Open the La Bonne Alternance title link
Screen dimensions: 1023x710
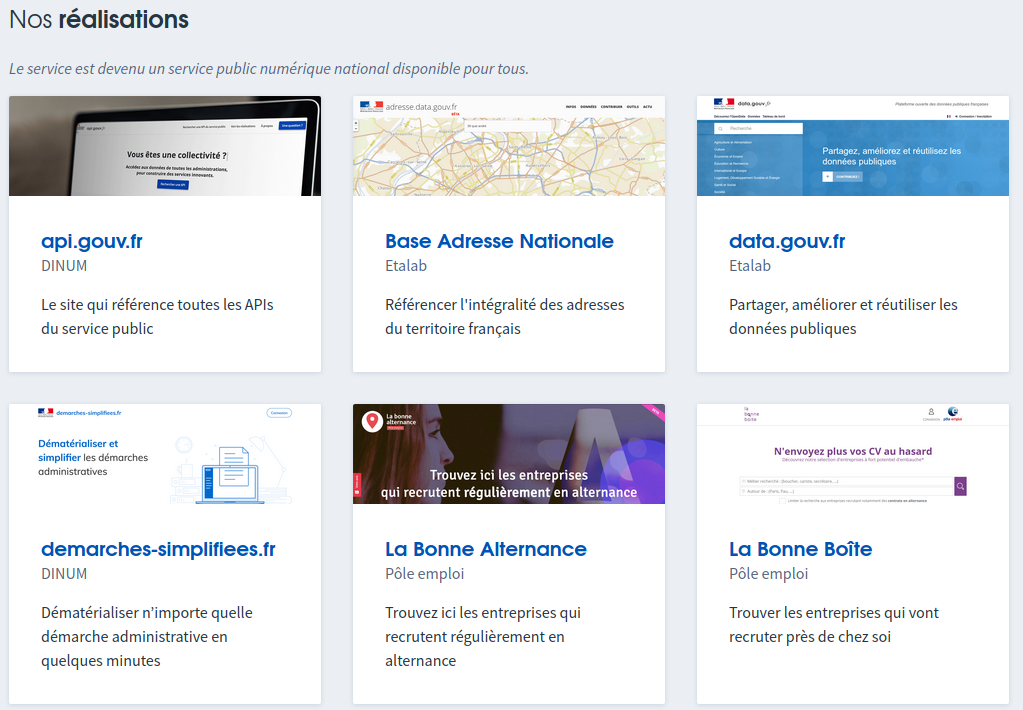tap(486, 549)
